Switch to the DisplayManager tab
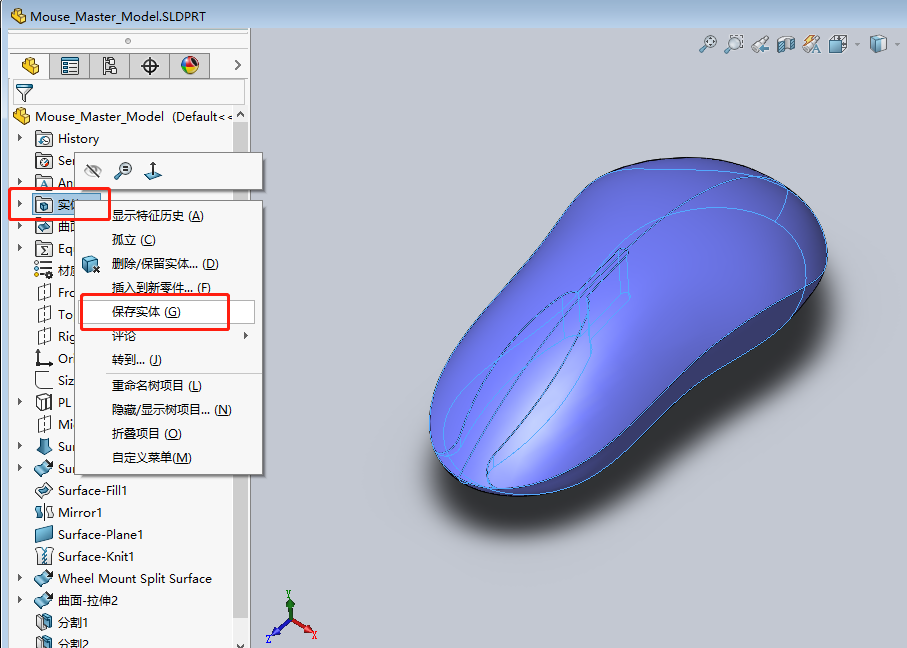Viewport: 907px width, 648px height. click(x=189, y=65)
